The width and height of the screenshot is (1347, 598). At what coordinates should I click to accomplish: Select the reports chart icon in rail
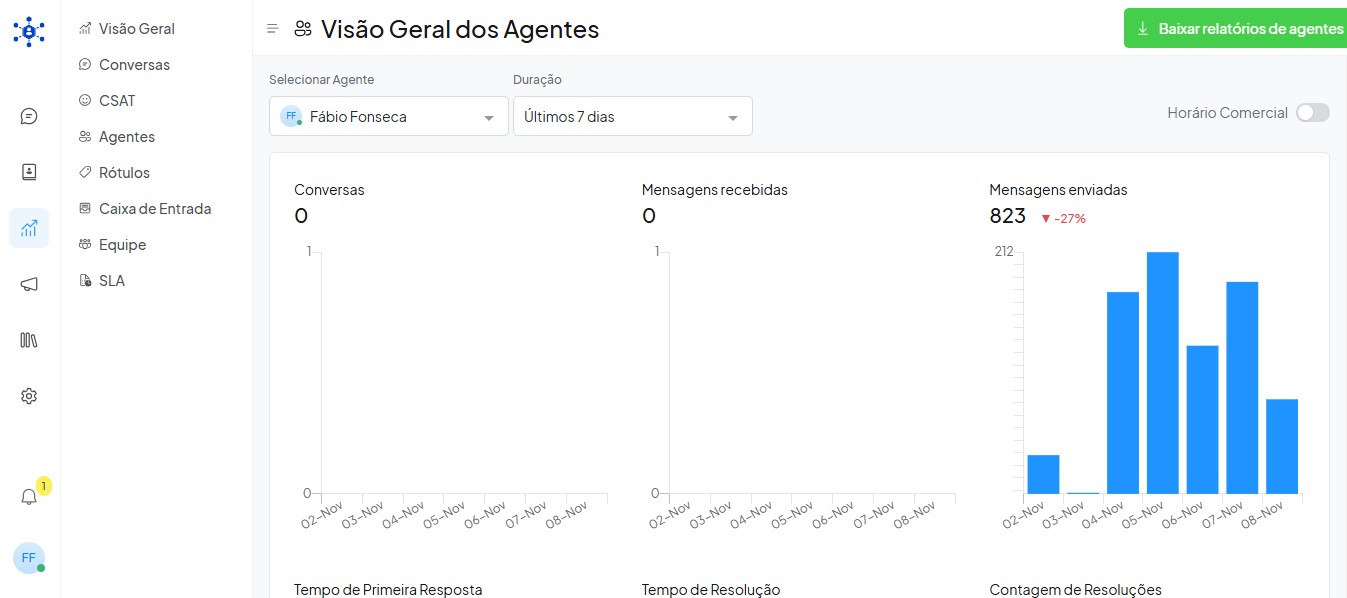29,228
